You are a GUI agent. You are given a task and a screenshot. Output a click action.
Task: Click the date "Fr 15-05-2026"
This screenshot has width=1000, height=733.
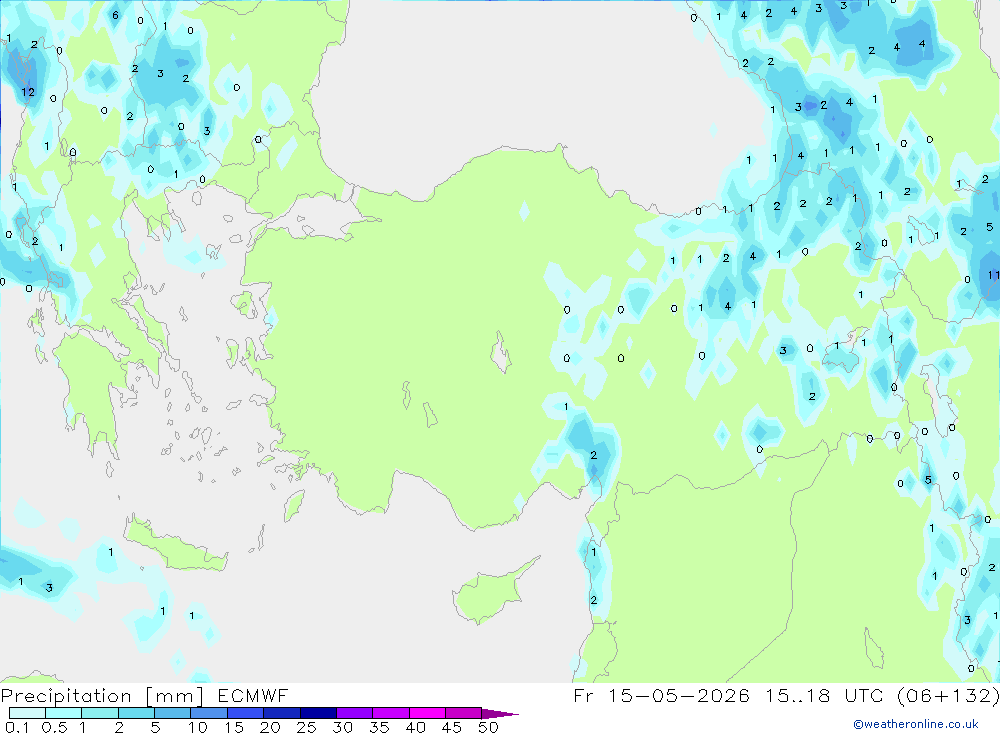pos(661,695)
